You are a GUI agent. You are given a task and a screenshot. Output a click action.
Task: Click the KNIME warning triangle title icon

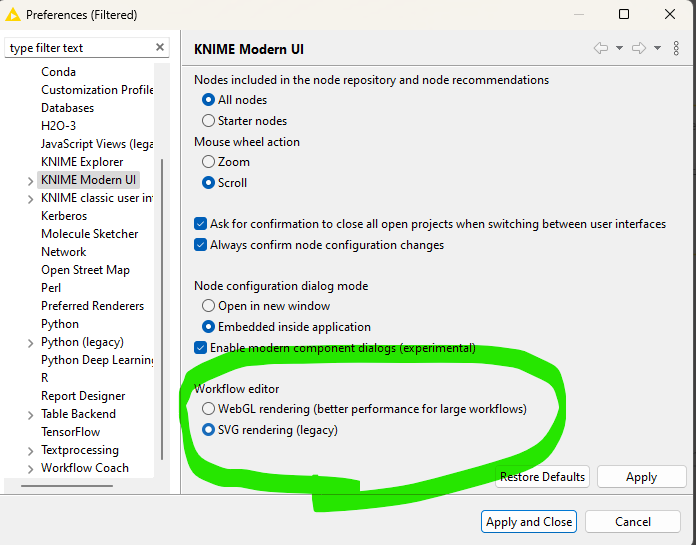pos(13,15)
